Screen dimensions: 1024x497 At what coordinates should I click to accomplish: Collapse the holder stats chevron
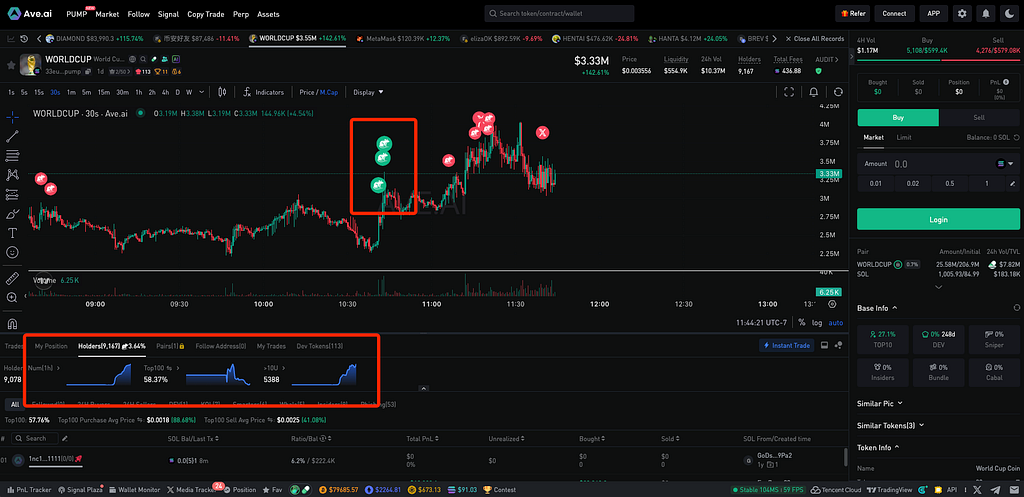point(423,389)
